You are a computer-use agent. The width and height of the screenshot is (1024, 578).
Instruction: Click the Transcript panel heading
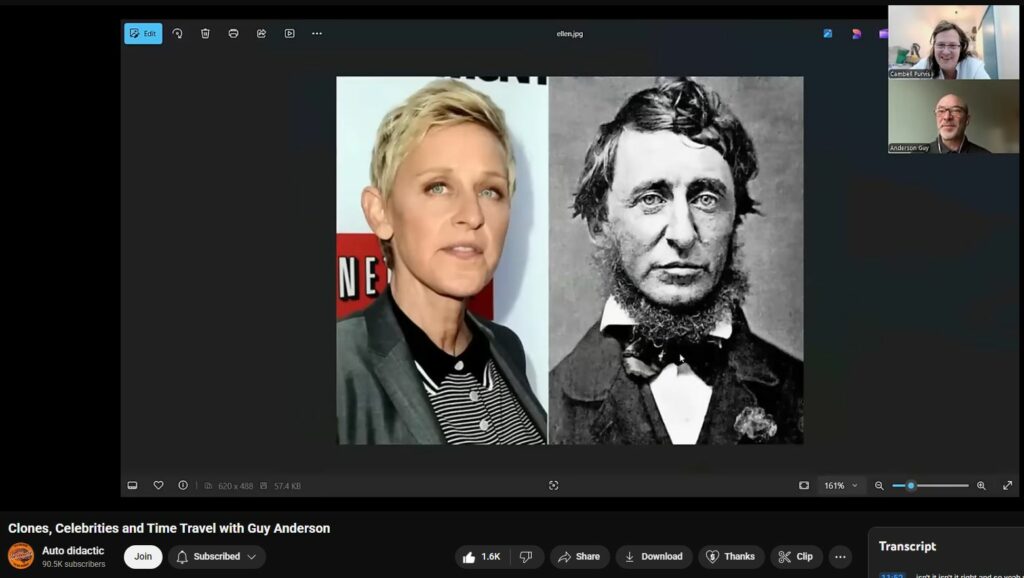click(907, 546)
